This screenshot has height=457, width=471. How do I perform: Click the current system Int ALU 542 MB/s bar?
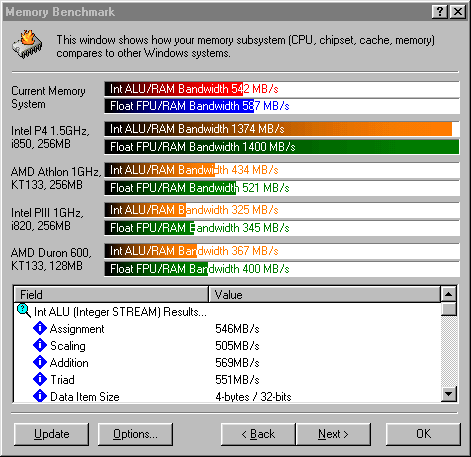282,89
